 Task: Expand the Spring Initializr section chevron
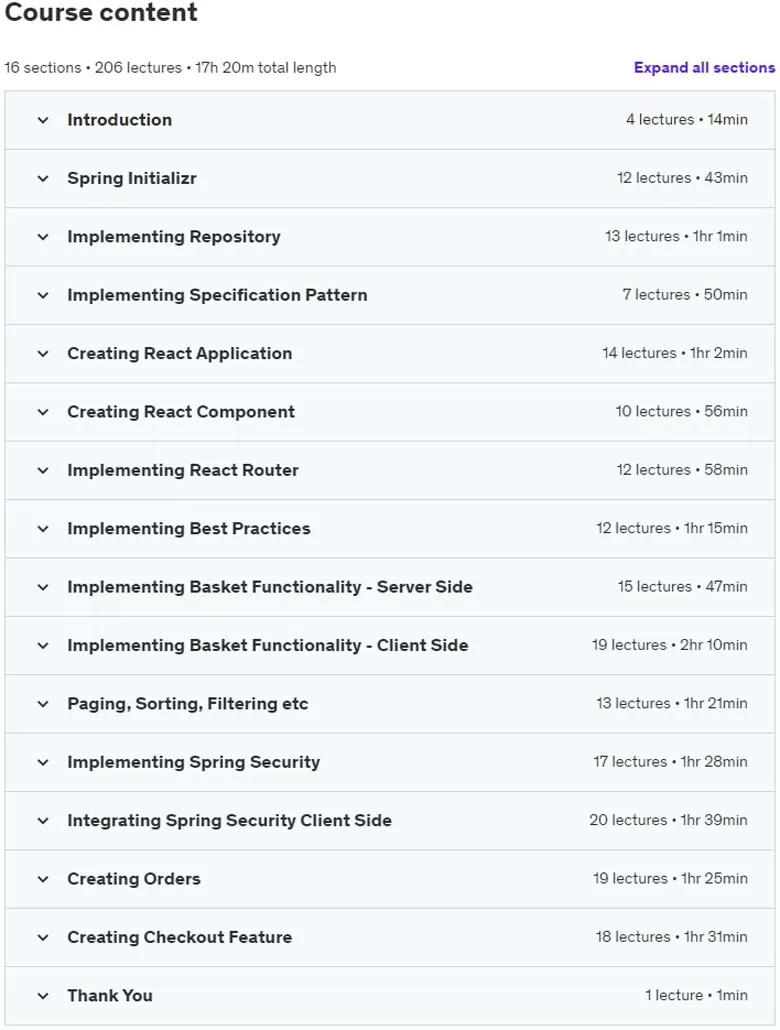[43, 179]
